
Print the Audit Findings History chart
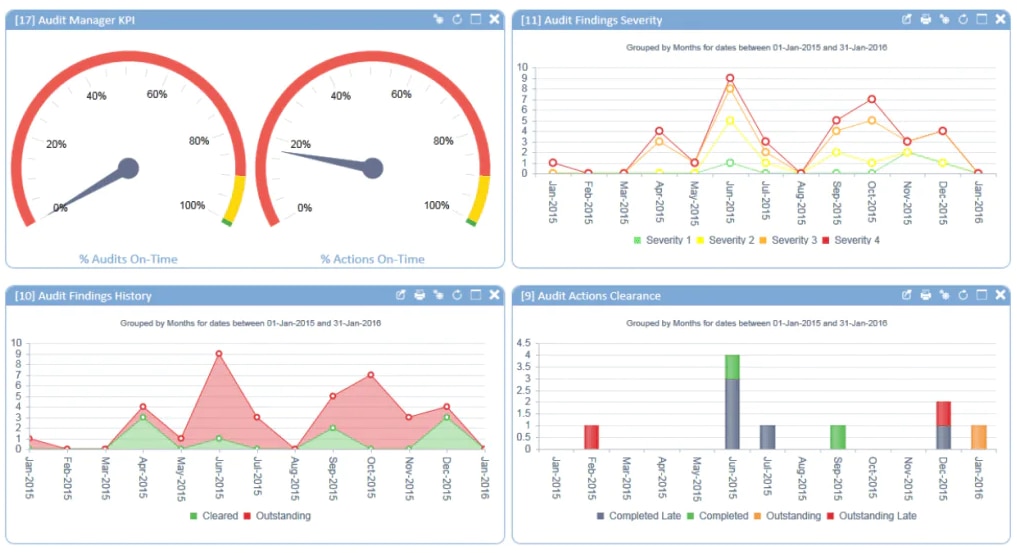pyautogui.click(x=420, y=295)
